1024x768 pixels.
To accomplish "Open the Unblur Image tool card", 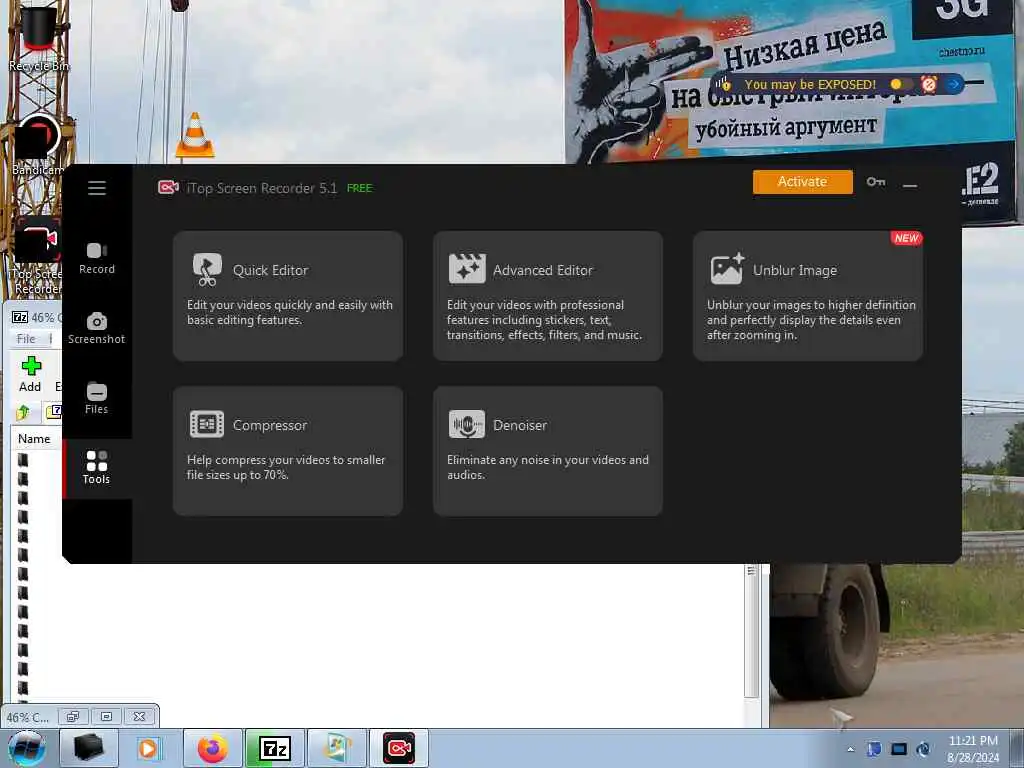I will 808,295.
